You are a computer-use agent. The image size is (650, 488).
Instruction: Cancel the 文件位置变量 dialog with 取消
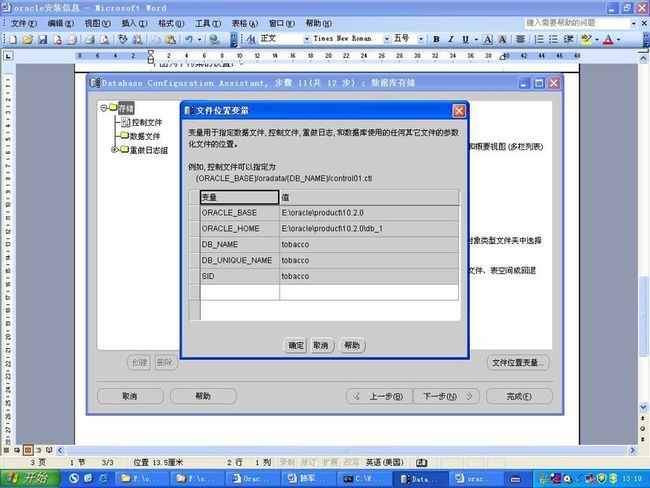point(321,345)
